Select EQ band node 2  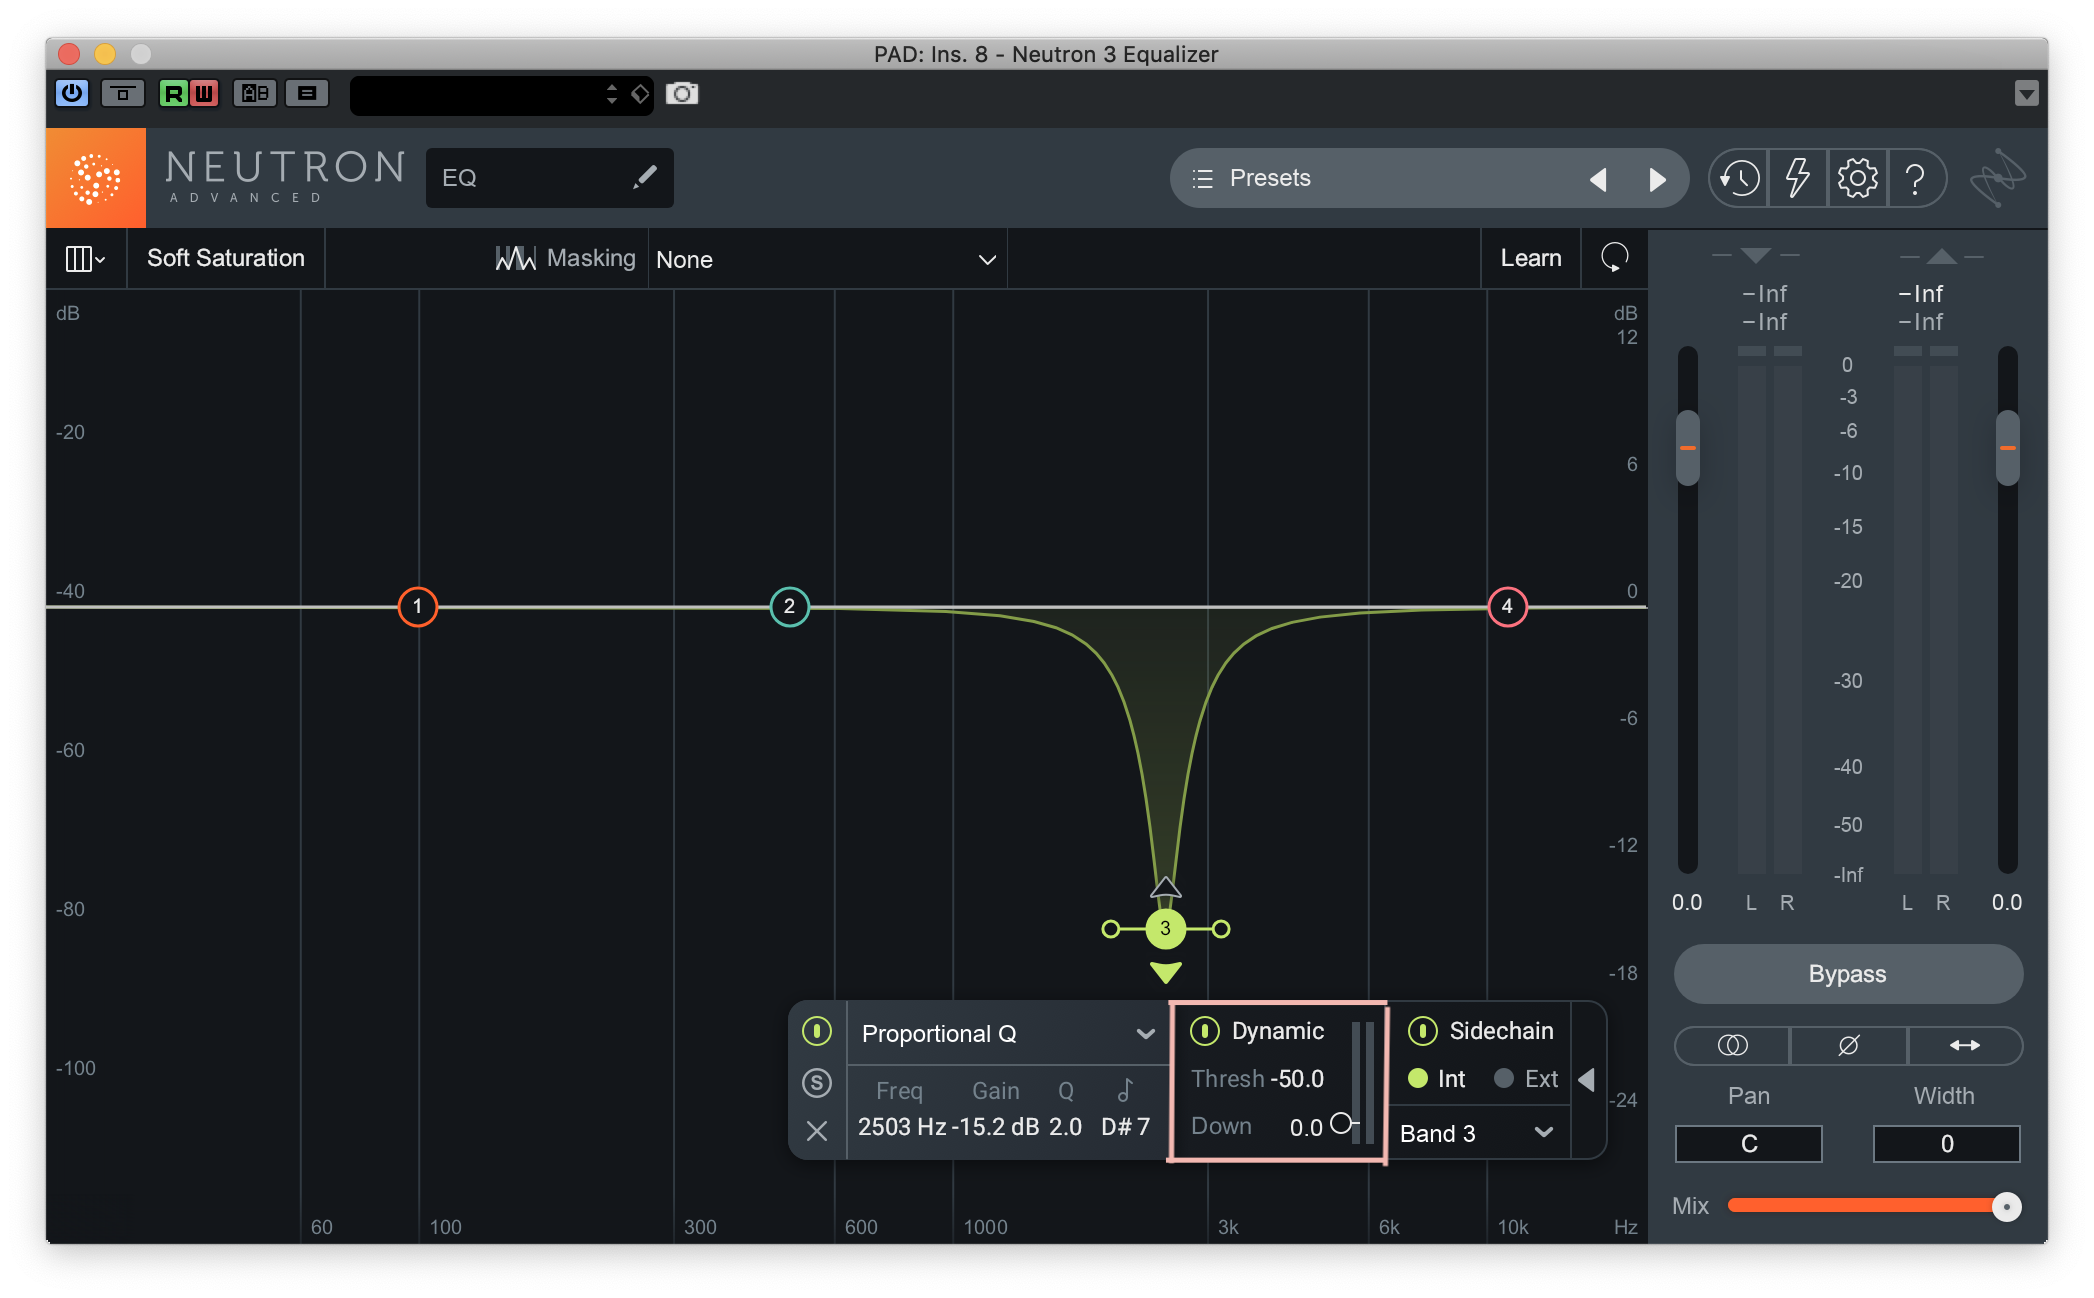tap(789, 606)
